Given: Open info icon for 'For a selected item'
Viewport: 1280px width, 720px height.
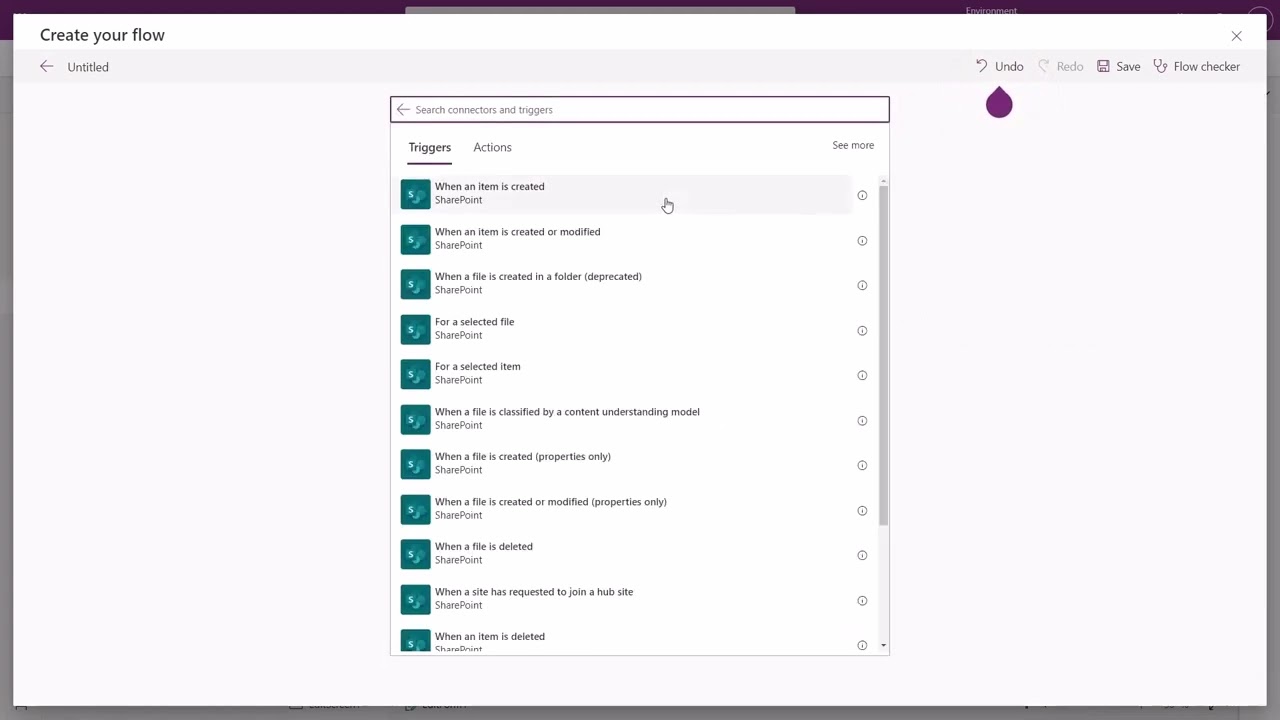Looking at the screenshot, I should coord(862,375).
